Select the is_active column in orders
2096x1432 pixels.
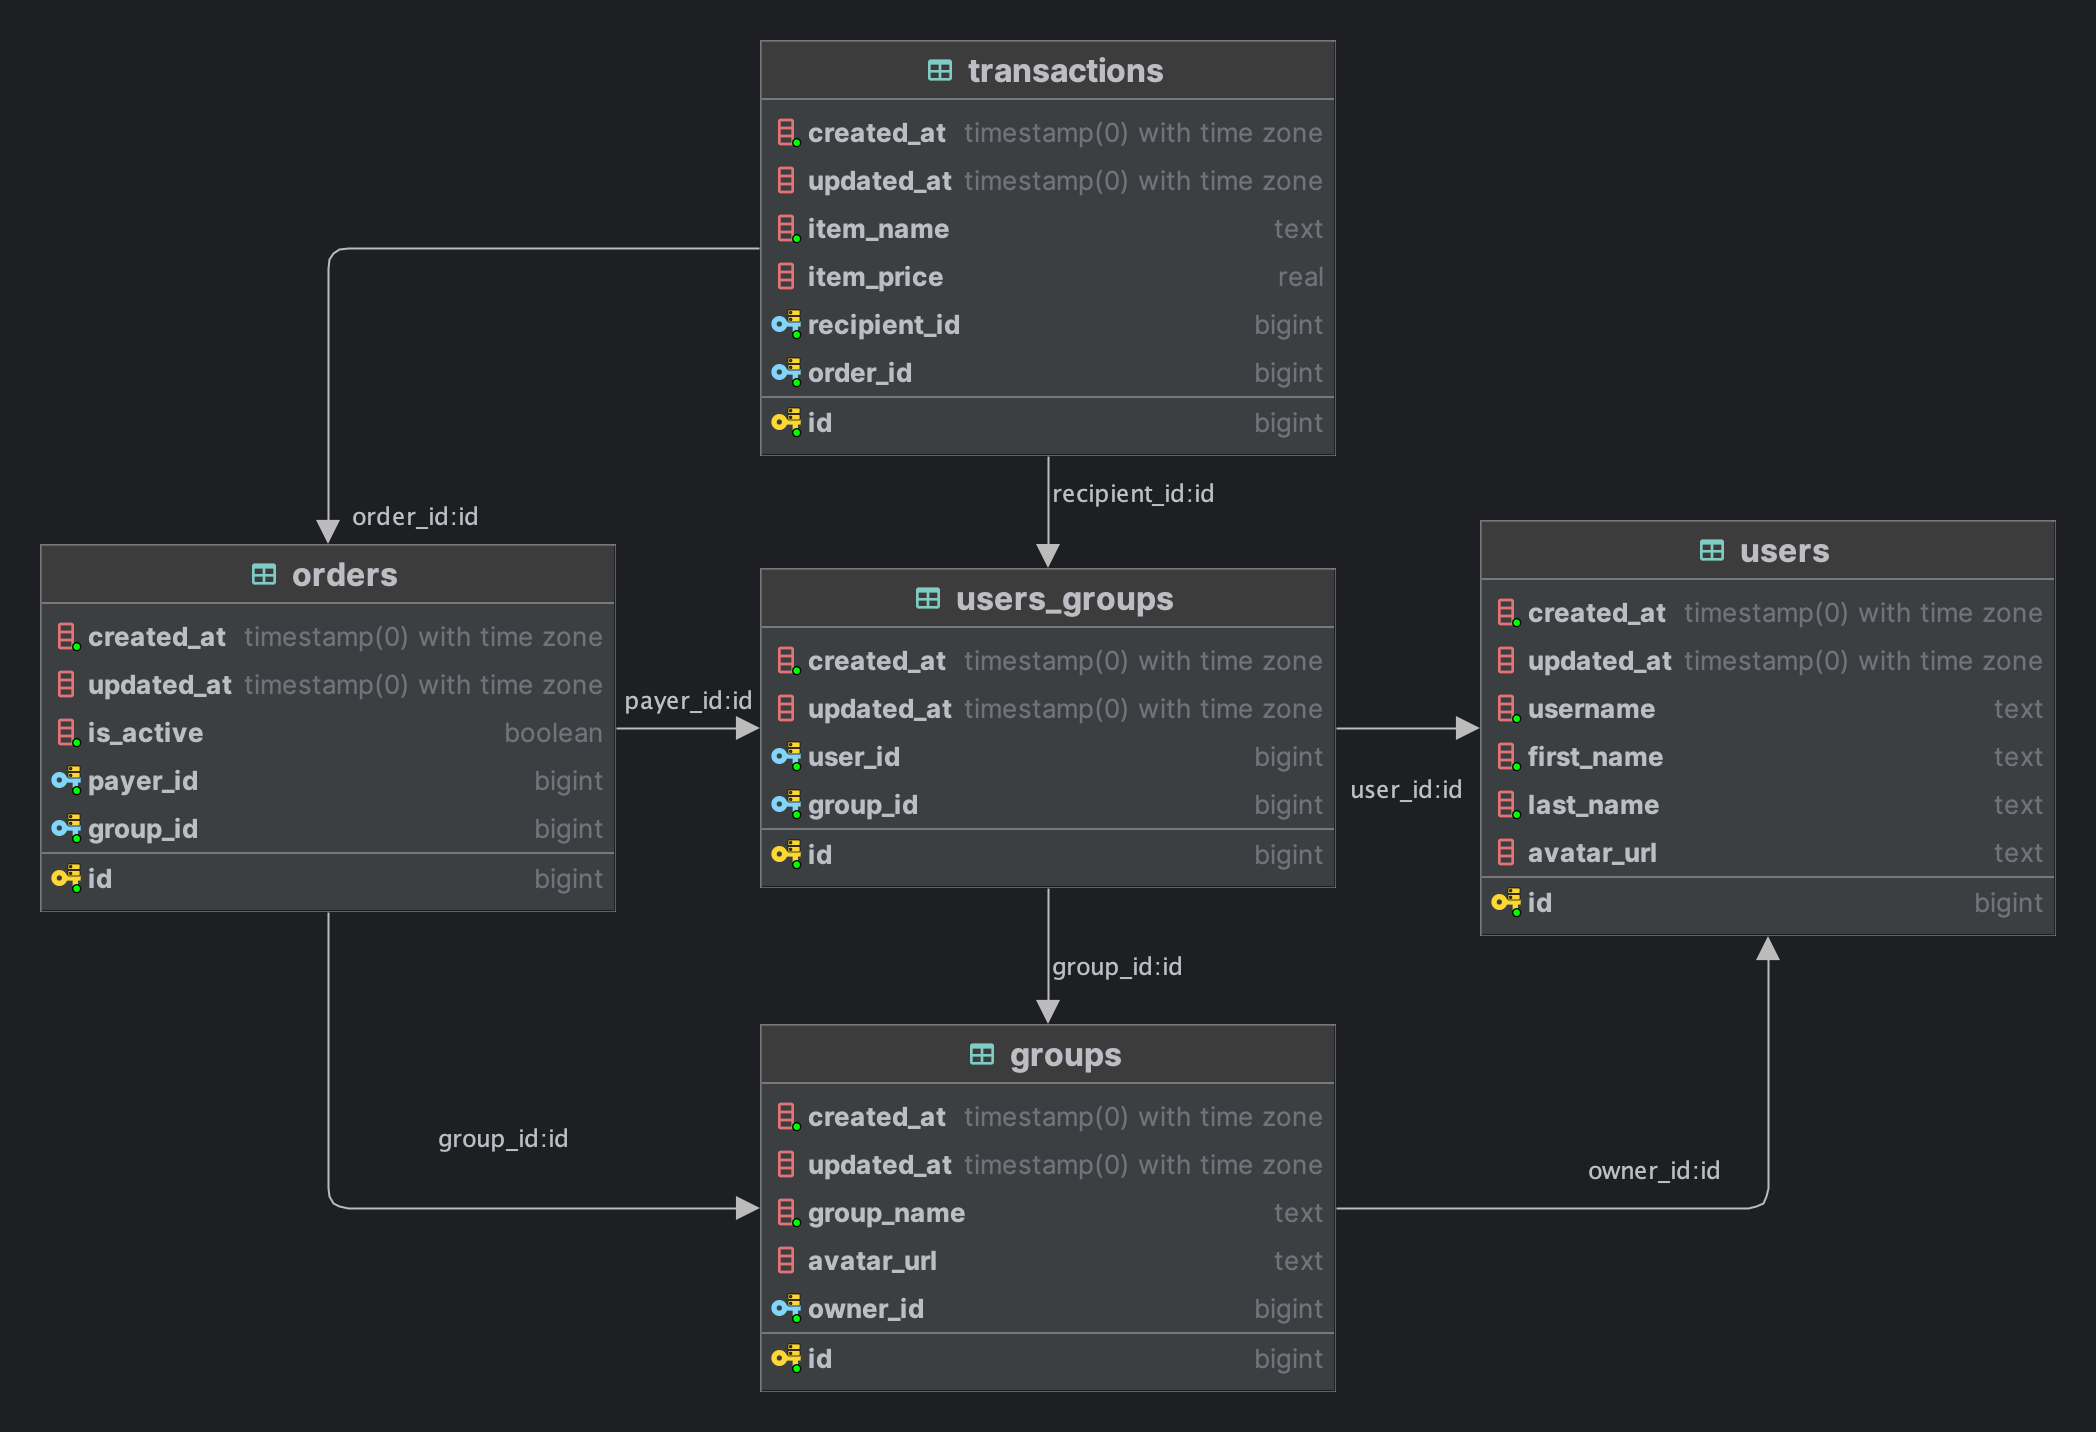click(146, 733)
